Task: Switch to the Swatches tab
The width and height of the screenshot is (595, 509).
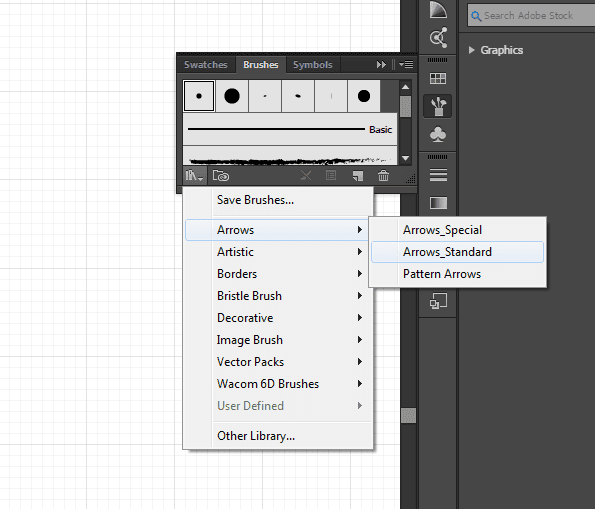Action: [206, 65]
